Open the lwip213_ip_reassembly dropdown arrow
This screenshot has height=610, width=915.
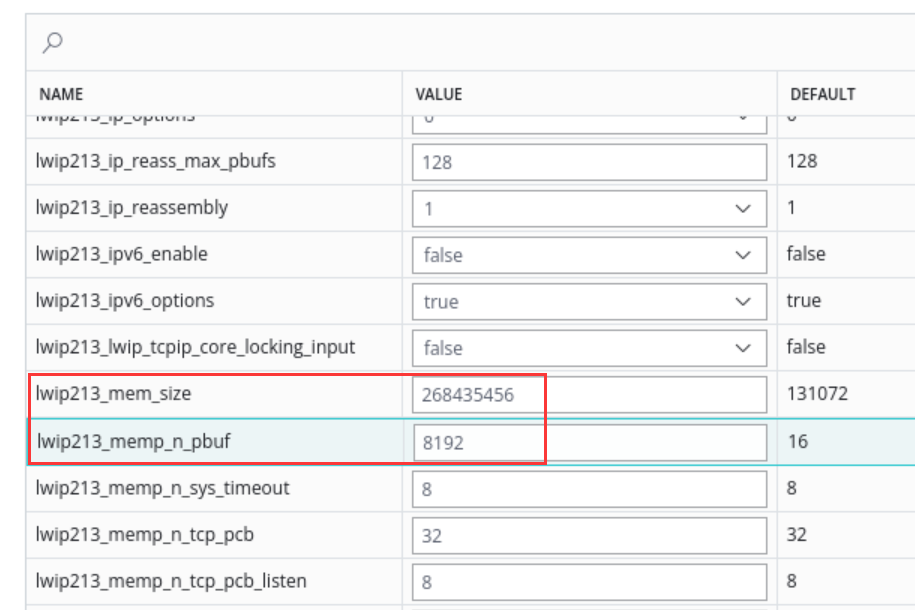[x=743, y=208]
